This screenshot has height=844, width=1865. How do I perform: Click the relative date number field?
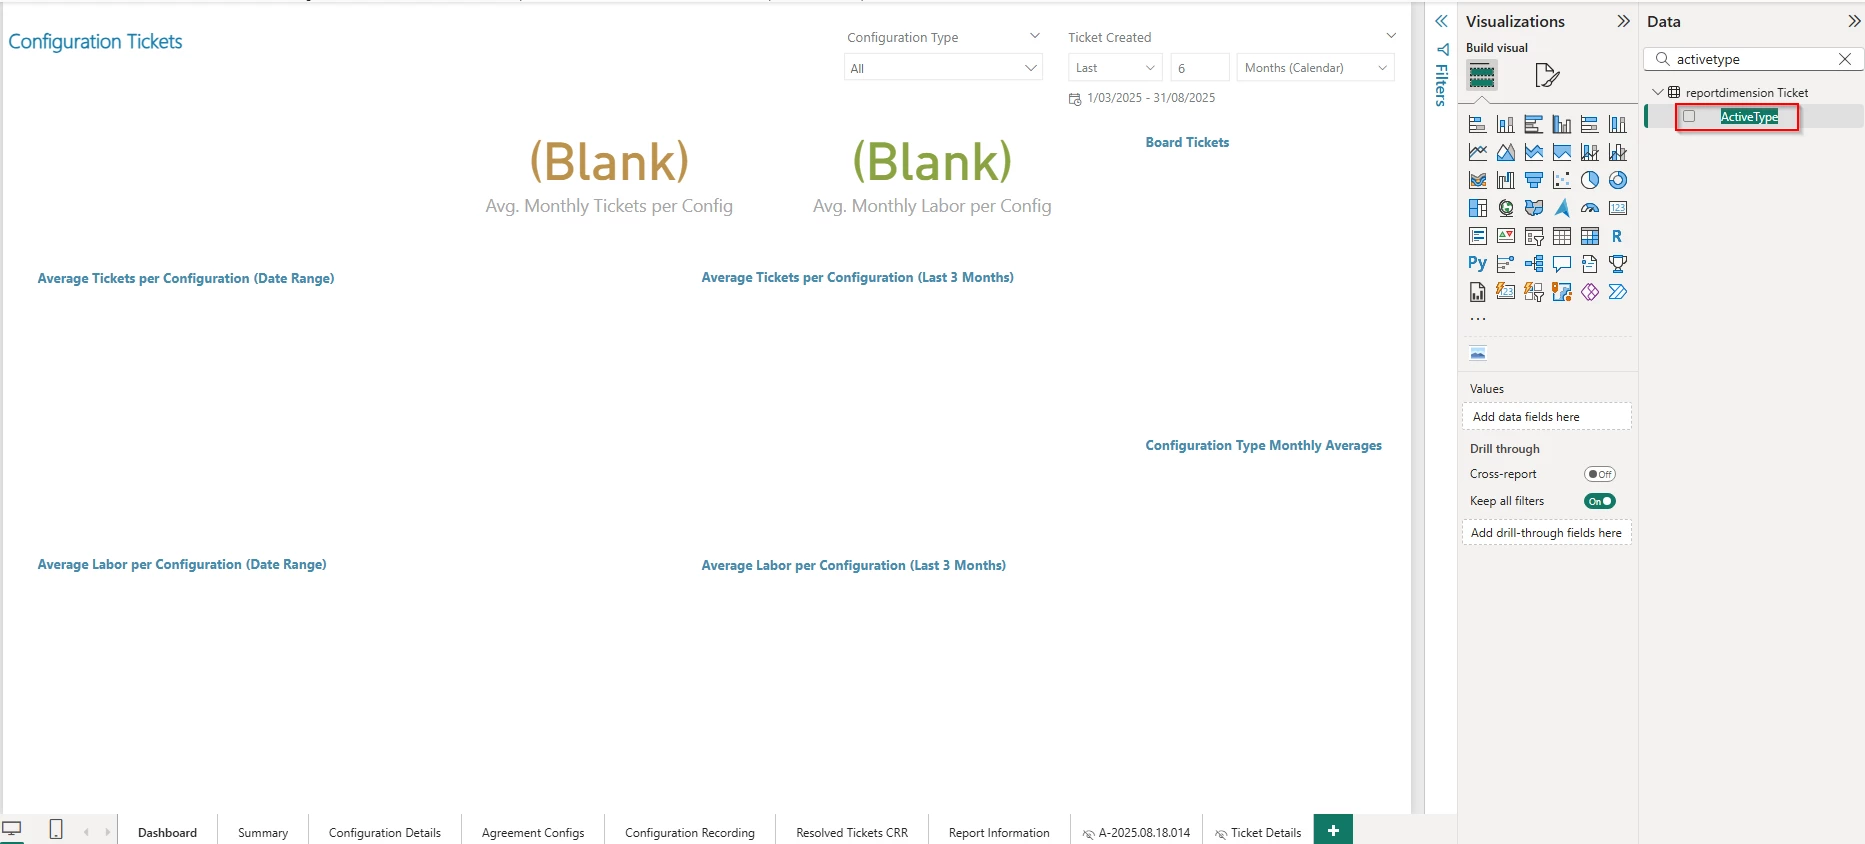(x=1199, y=68)
